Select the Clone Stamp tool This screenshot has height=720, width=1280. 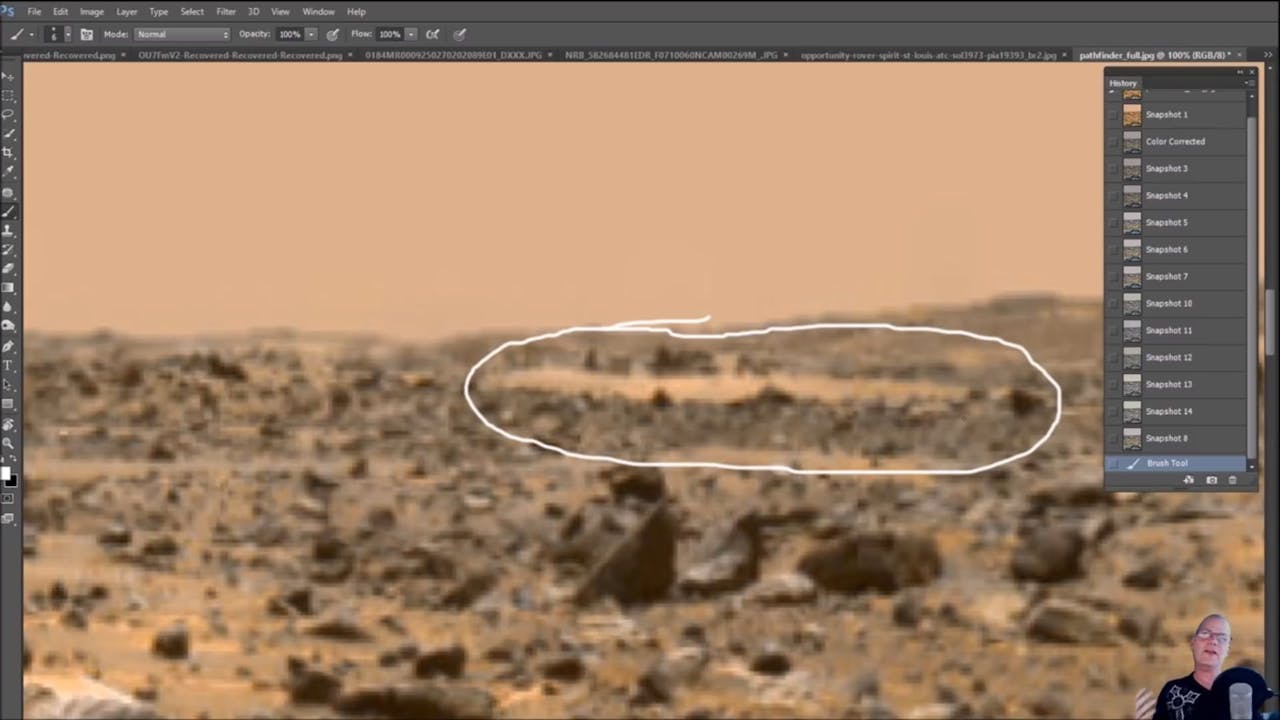pos(8,230)
